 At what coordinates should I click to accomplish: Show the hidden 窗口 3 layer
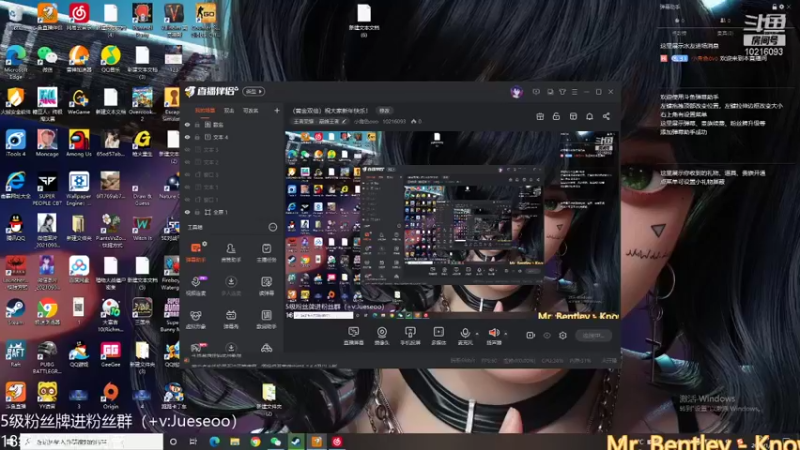[x=187, y=174]
